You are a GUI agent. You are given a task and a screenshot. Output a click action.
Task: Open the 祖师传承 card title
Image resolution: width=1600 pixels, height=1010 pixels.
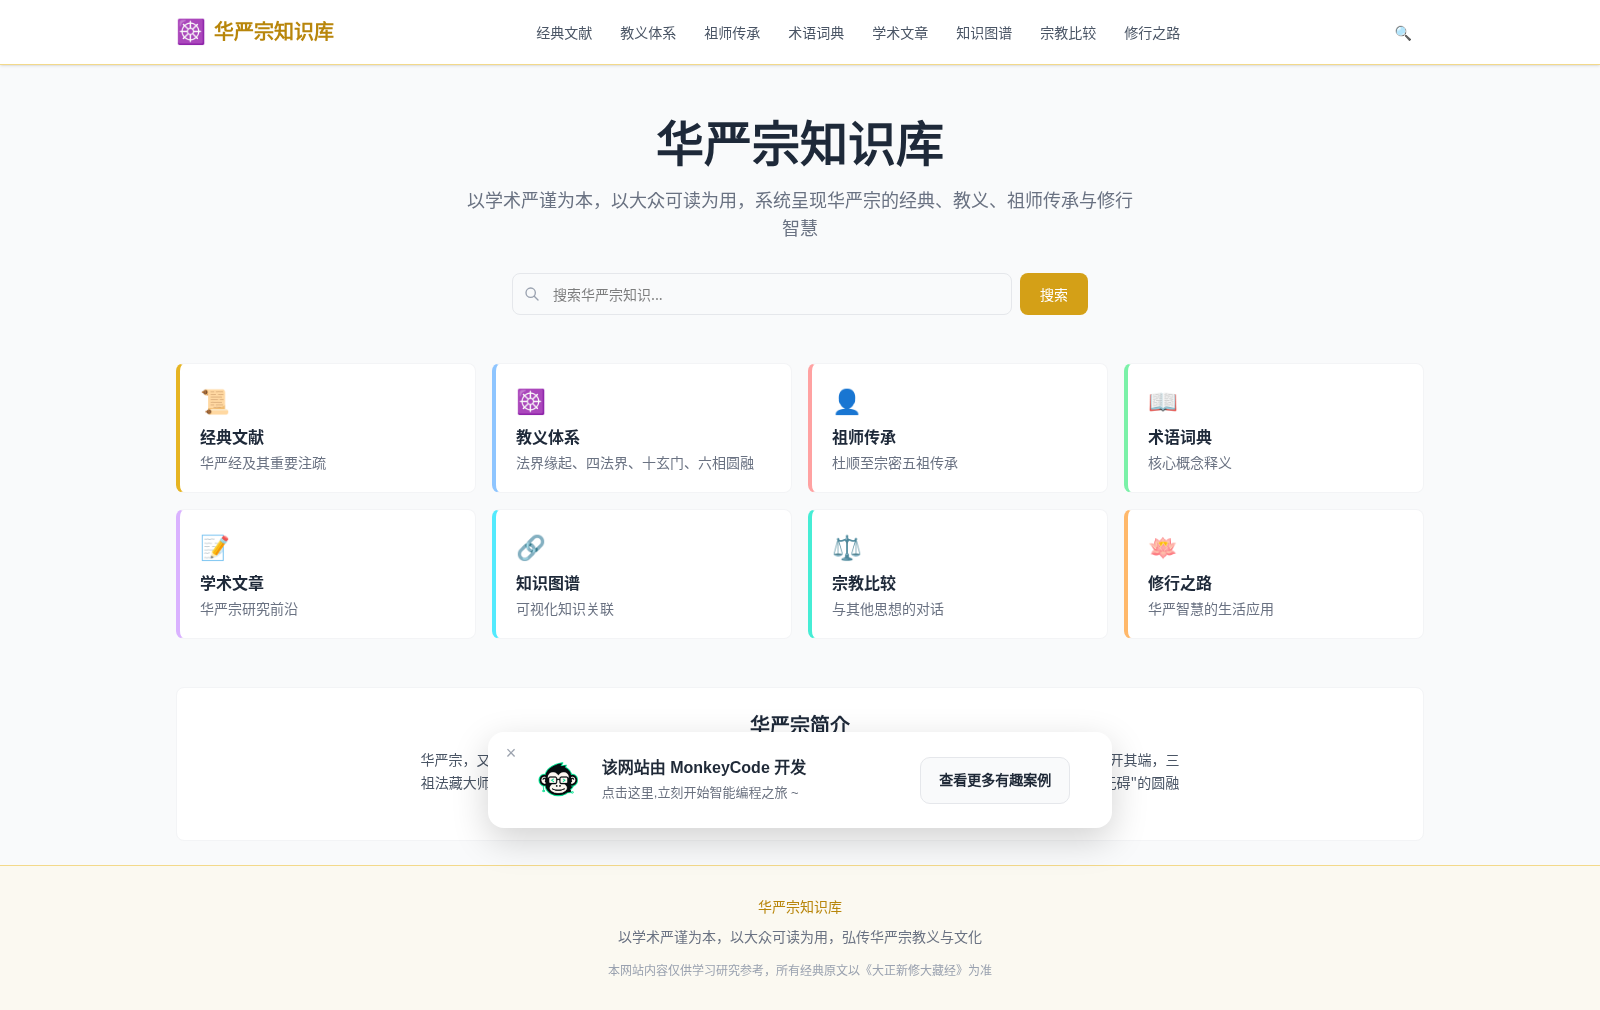click(x=864, y=437)
